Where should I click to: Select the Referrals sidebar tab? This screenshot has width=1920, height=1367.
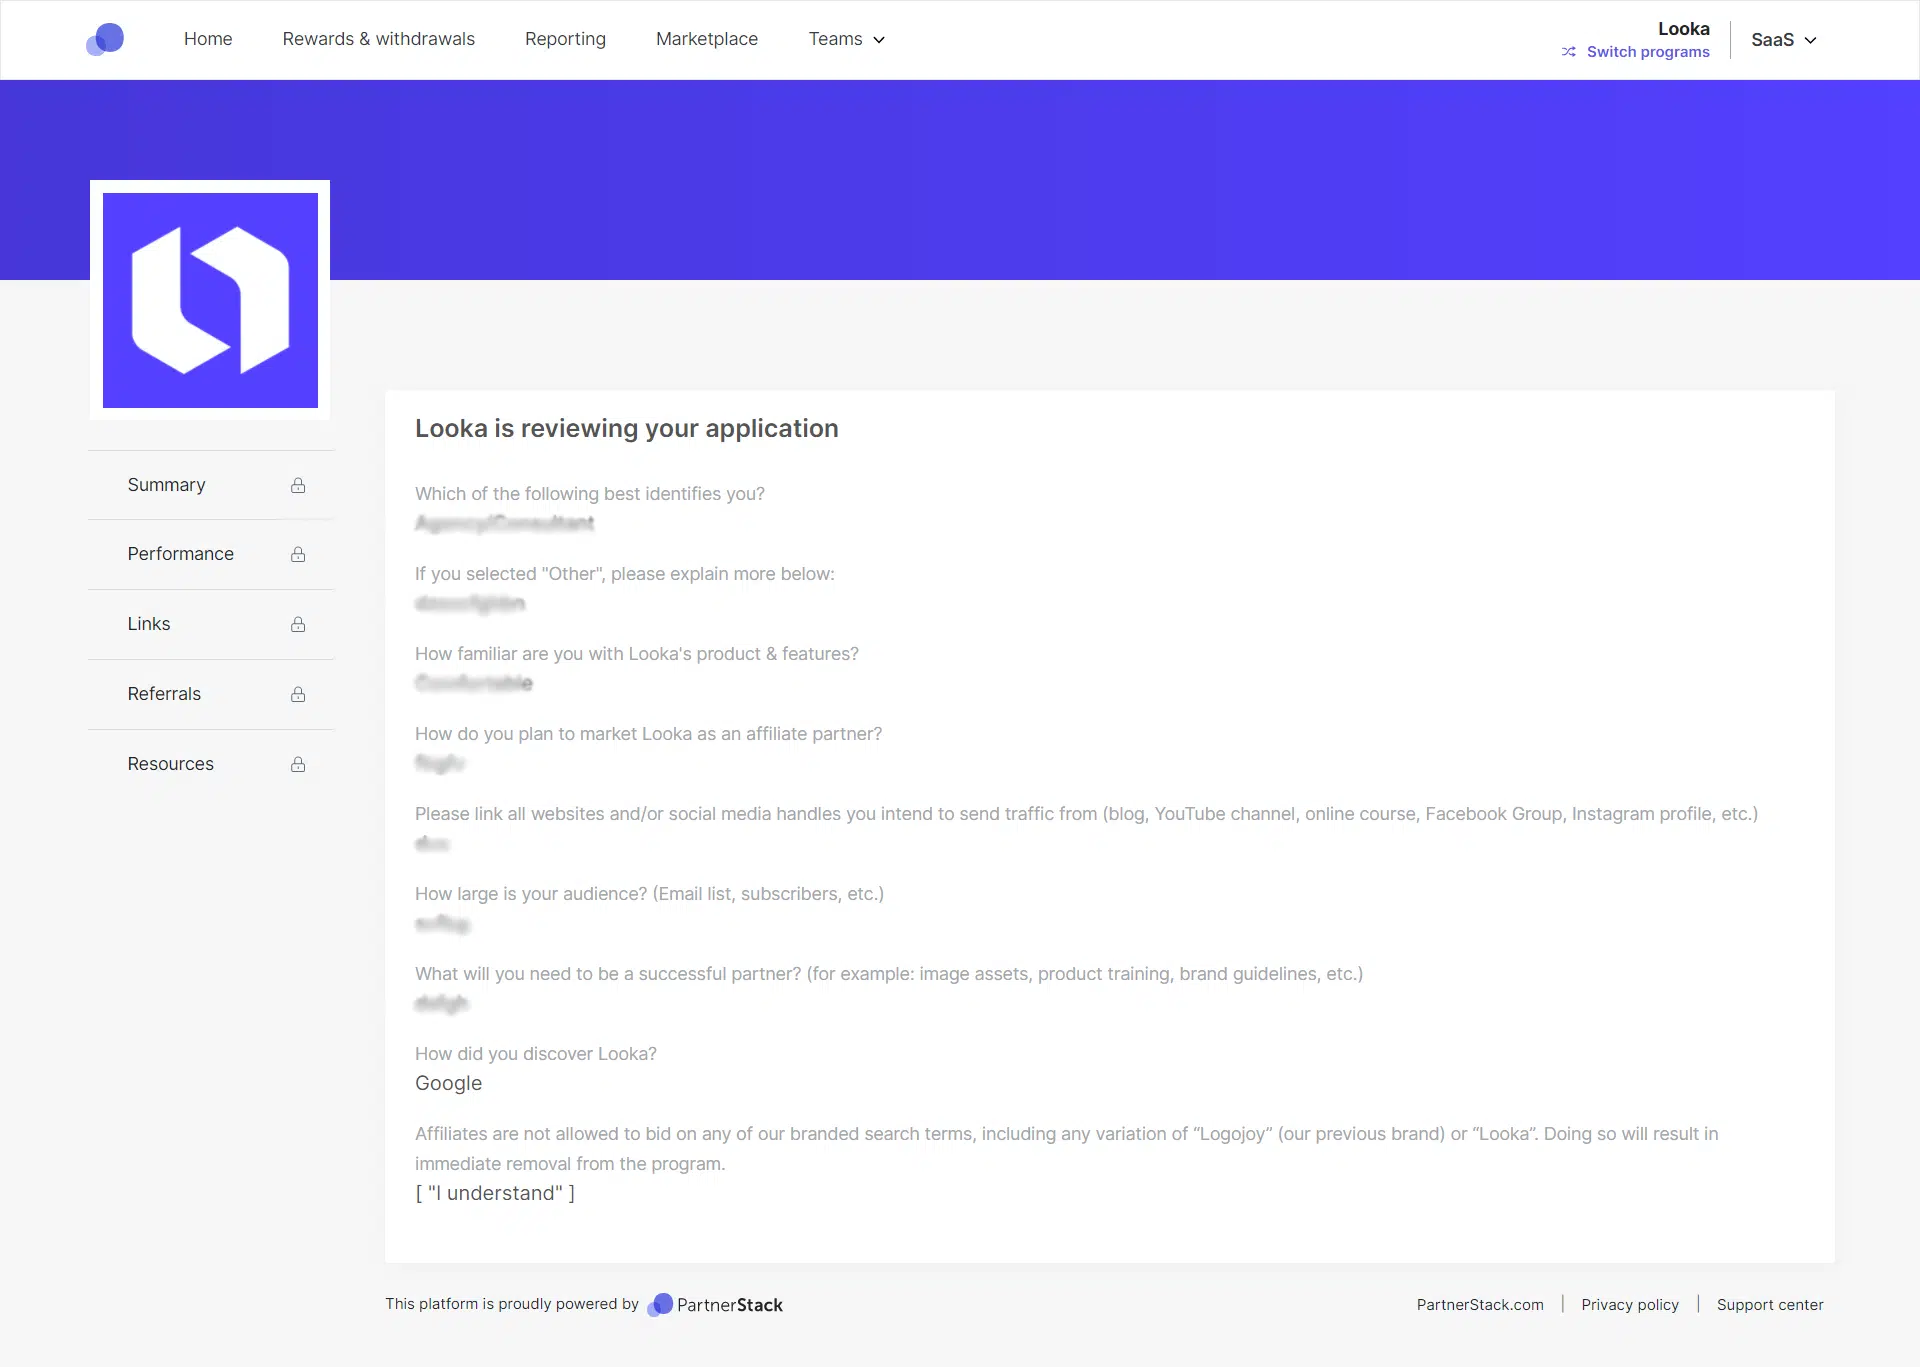(211, 694)
